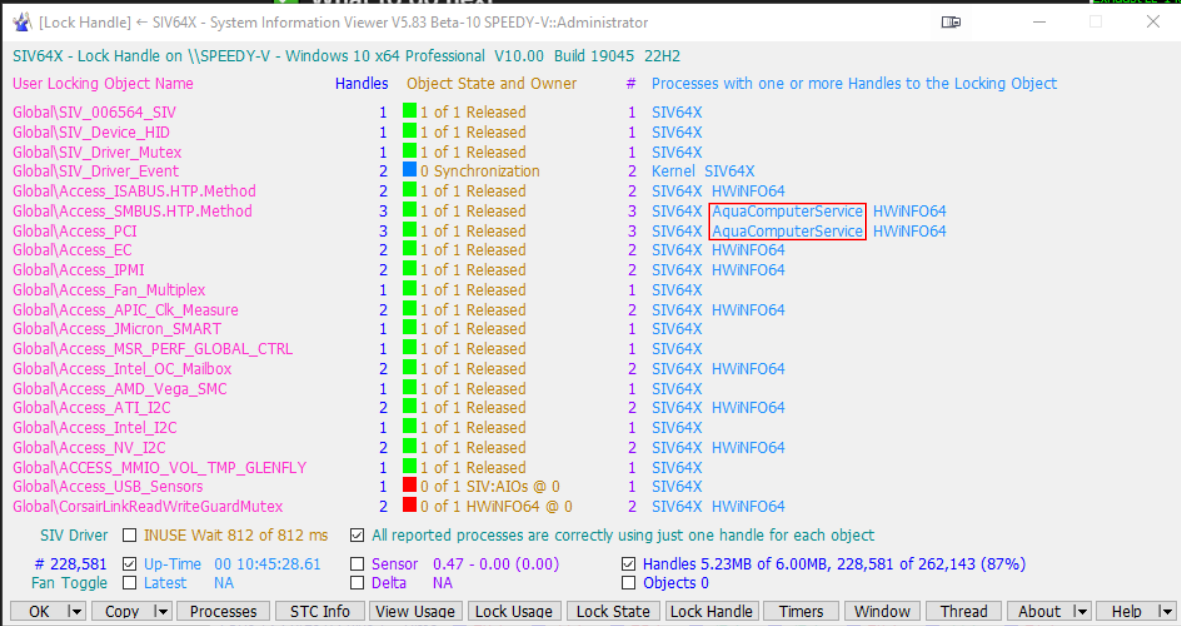1181x626 pixels.
Task: Uncheck the Handles 5.23MB checkbox
Action: [628, 563]
